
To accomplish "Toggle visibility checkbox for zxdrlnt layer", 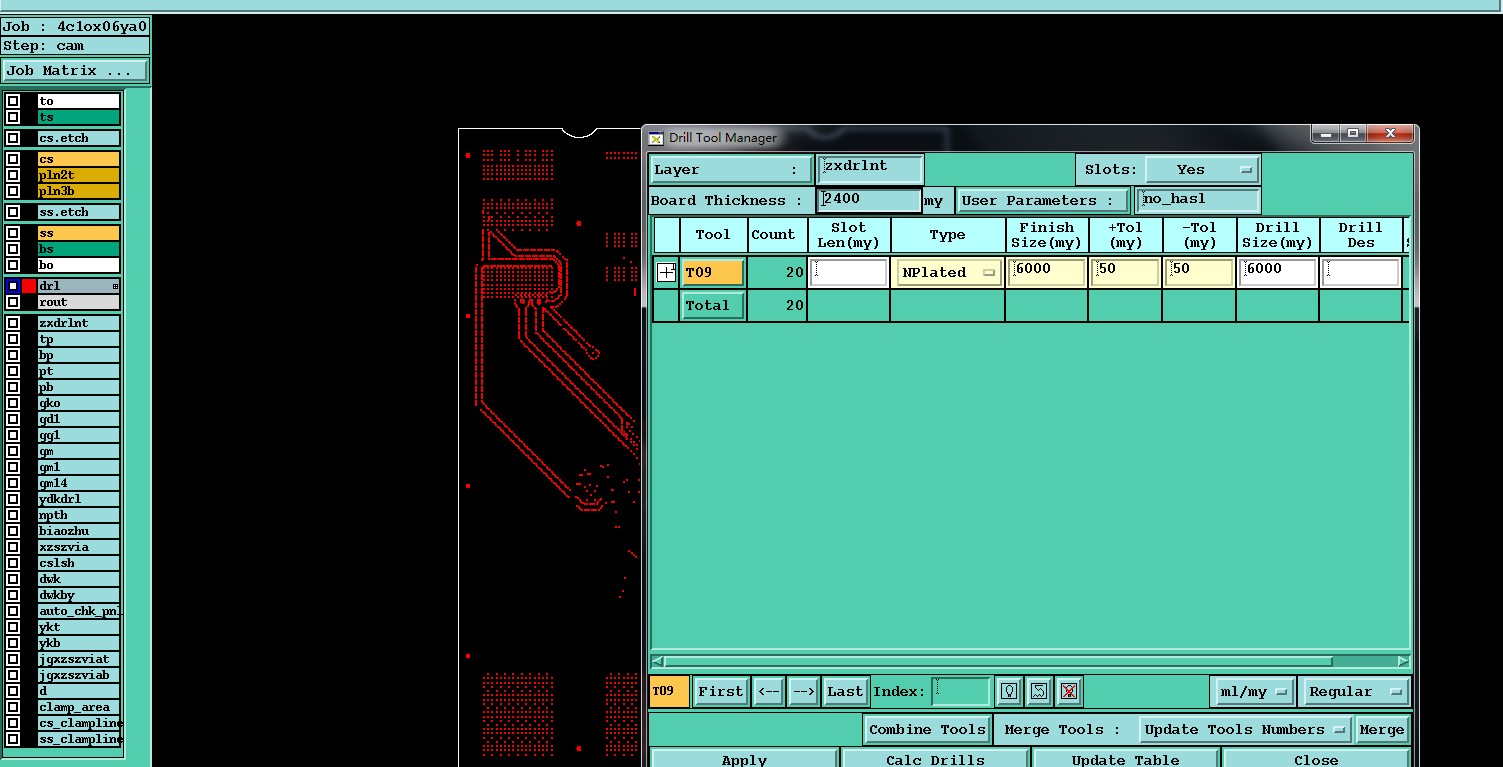I will point(13,323).
